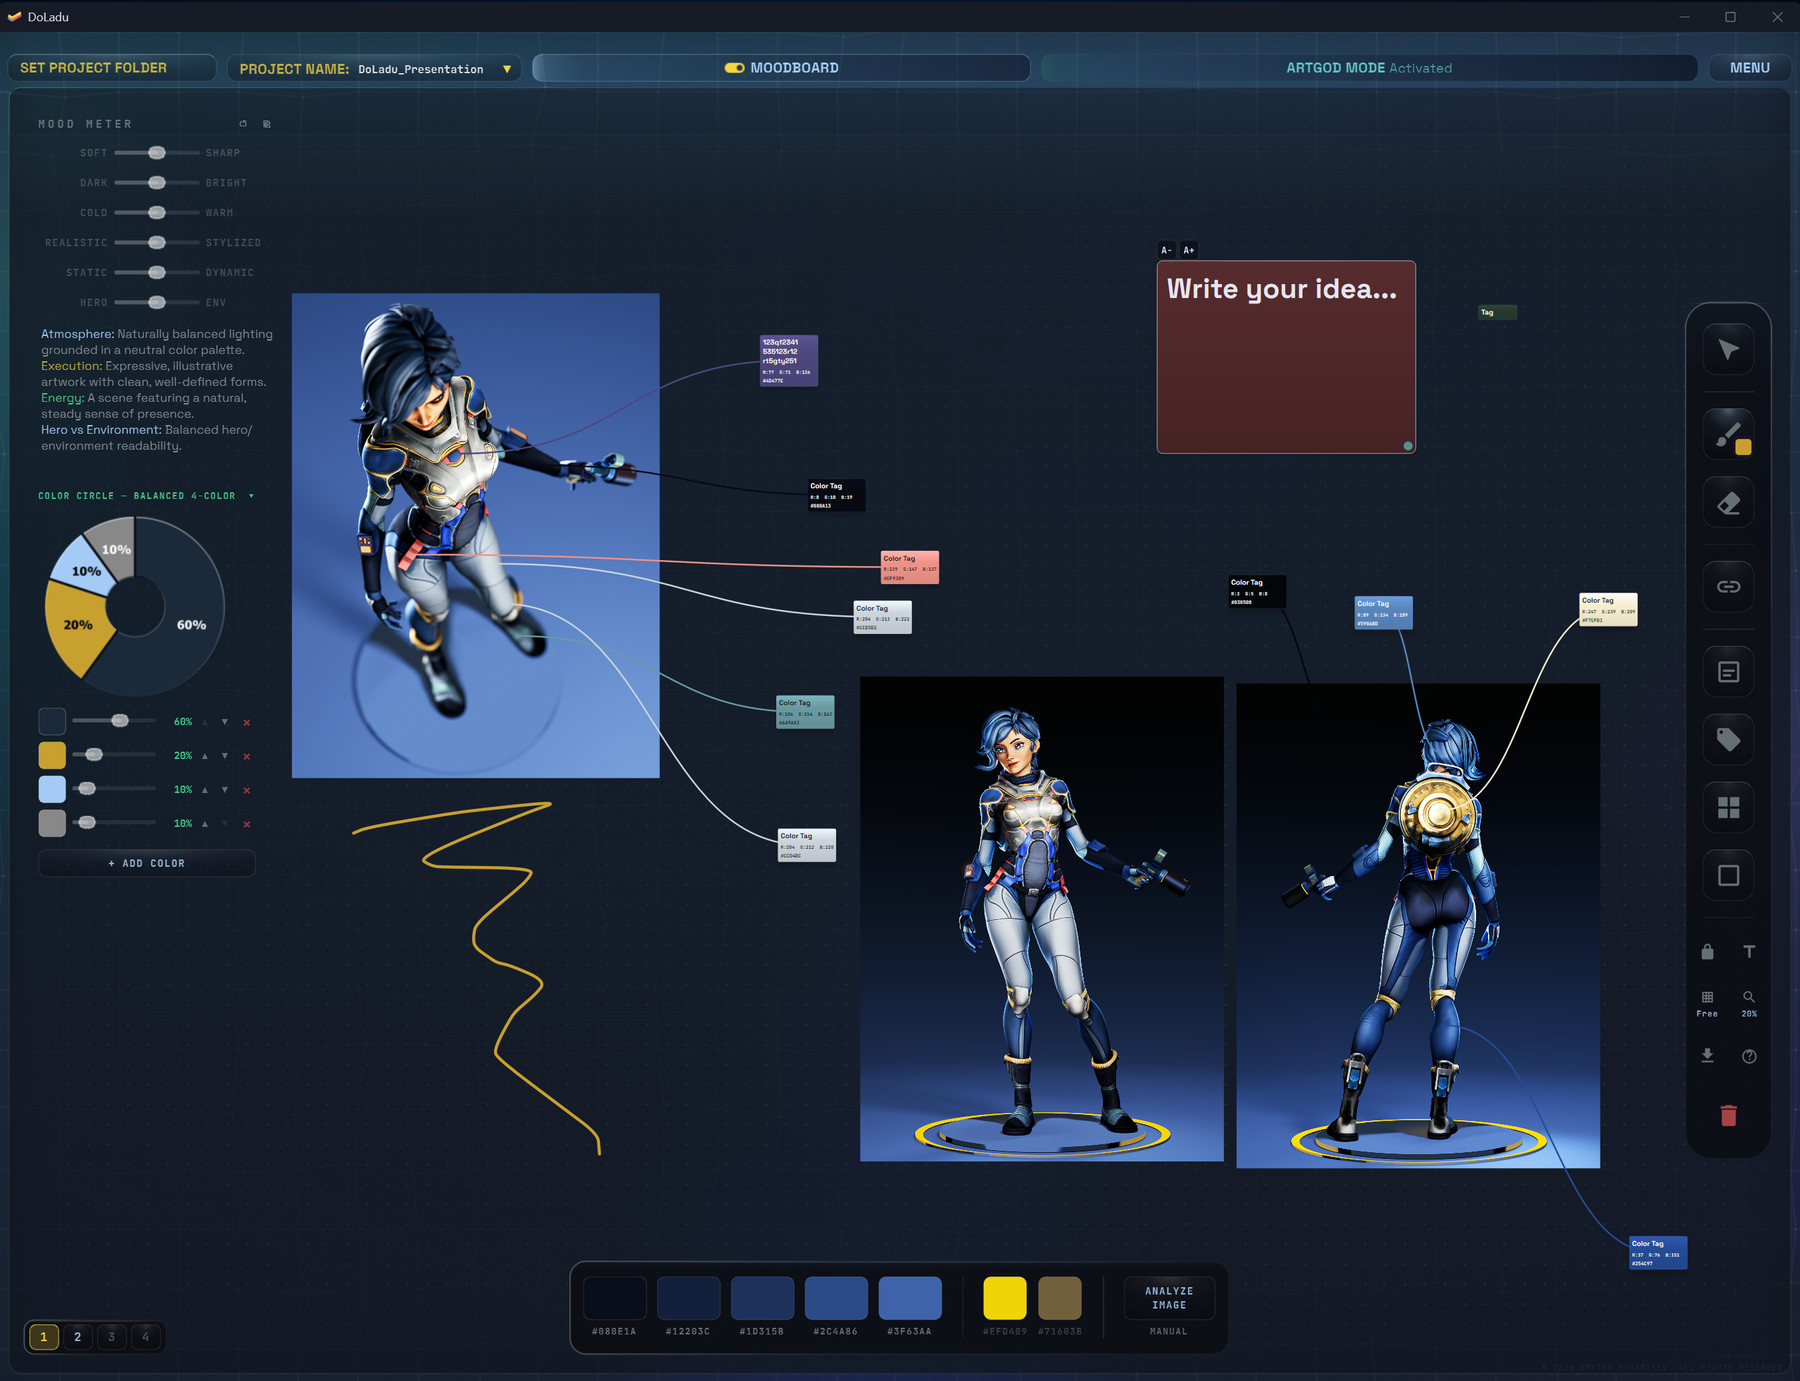
Task: Click the Mood Meter copy icon
Action: click(267, 124)
